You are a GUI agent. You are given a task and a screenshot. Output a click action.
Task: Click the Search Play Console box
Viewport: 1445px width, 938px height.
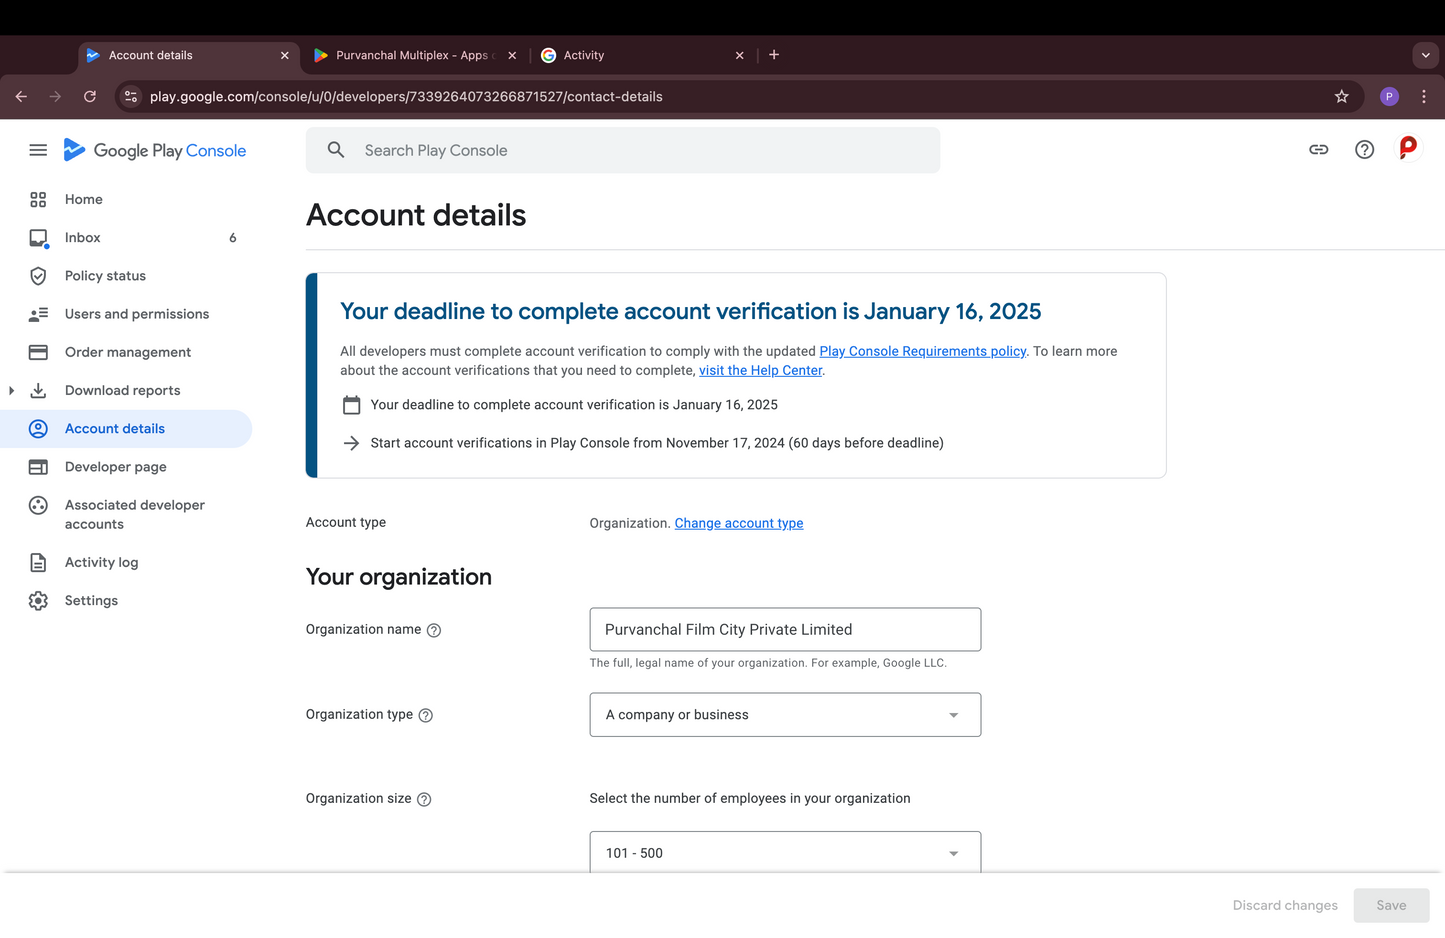click(622, 150)
